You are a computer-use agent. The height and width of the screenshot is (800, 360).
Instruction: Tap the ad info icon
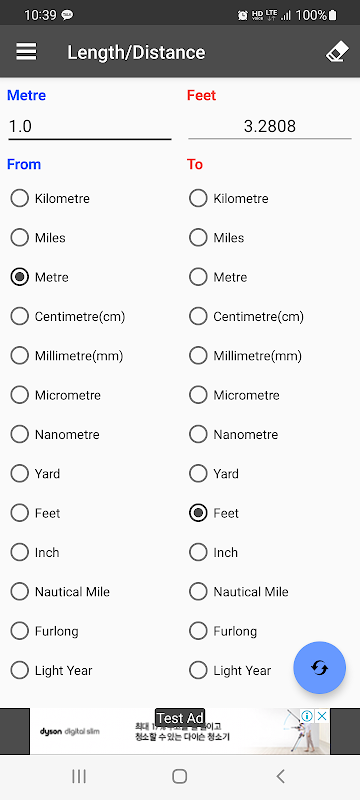[x=307, y=716]
